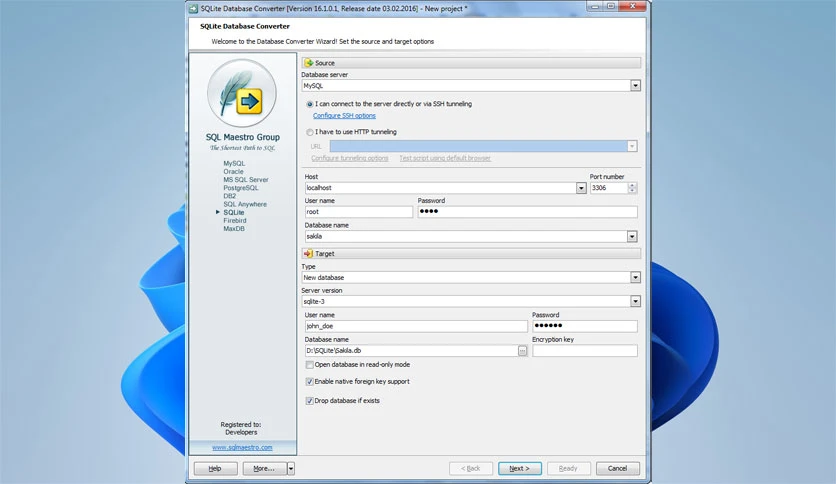Click the Source section arrow icon
This screenshot has height=484, width=836.
tap(309, 63)
